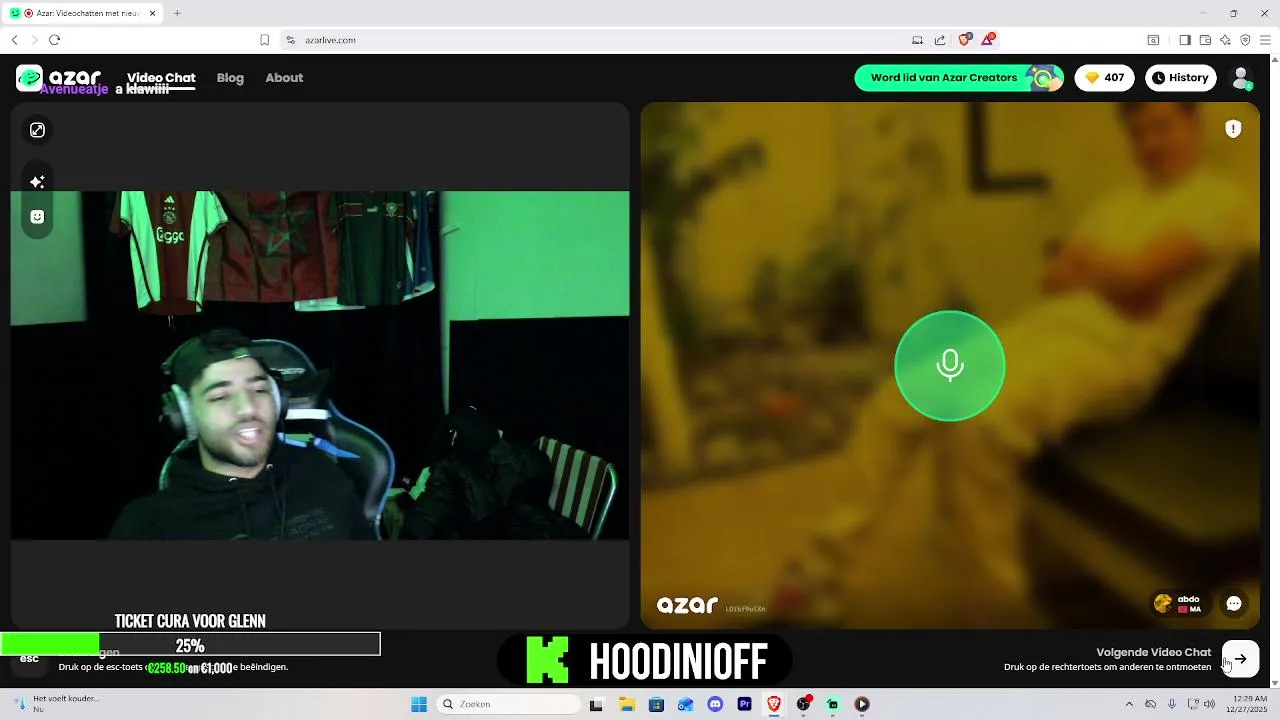Open the volume control in system tray
Viewport: 1280px width, 720px height.
point(1209,704)
